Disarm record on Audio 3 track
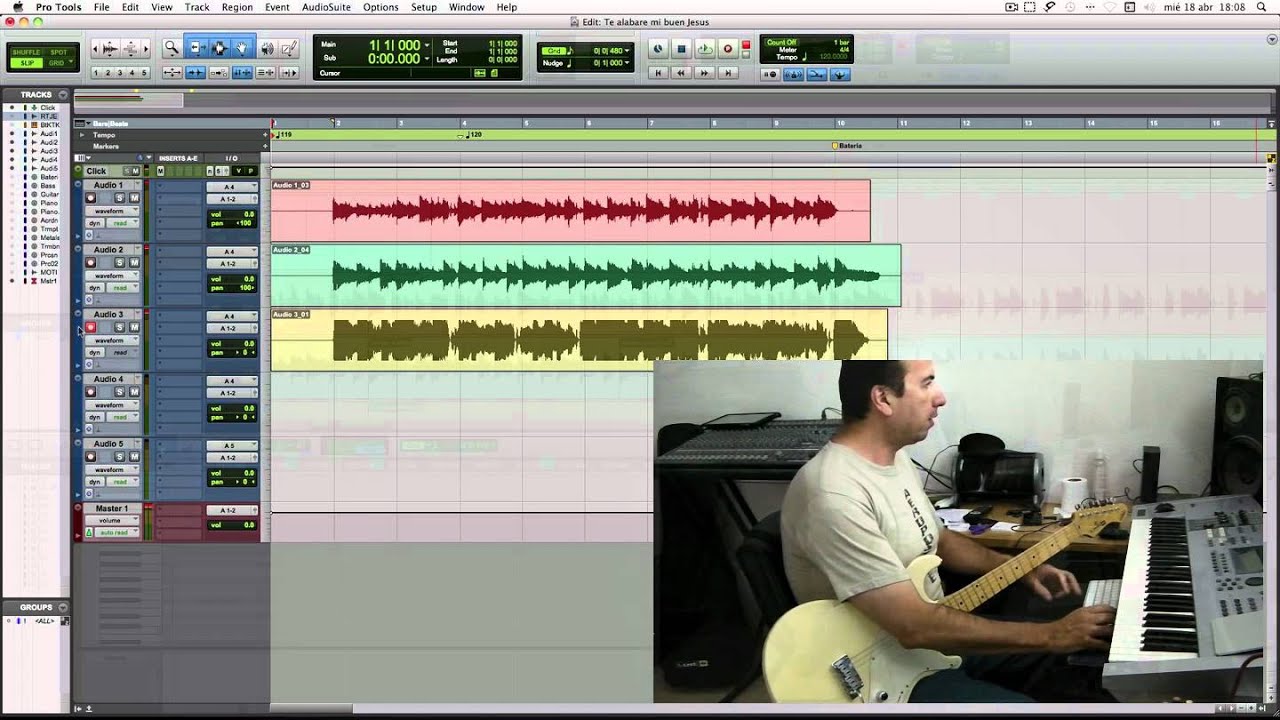 90,327
